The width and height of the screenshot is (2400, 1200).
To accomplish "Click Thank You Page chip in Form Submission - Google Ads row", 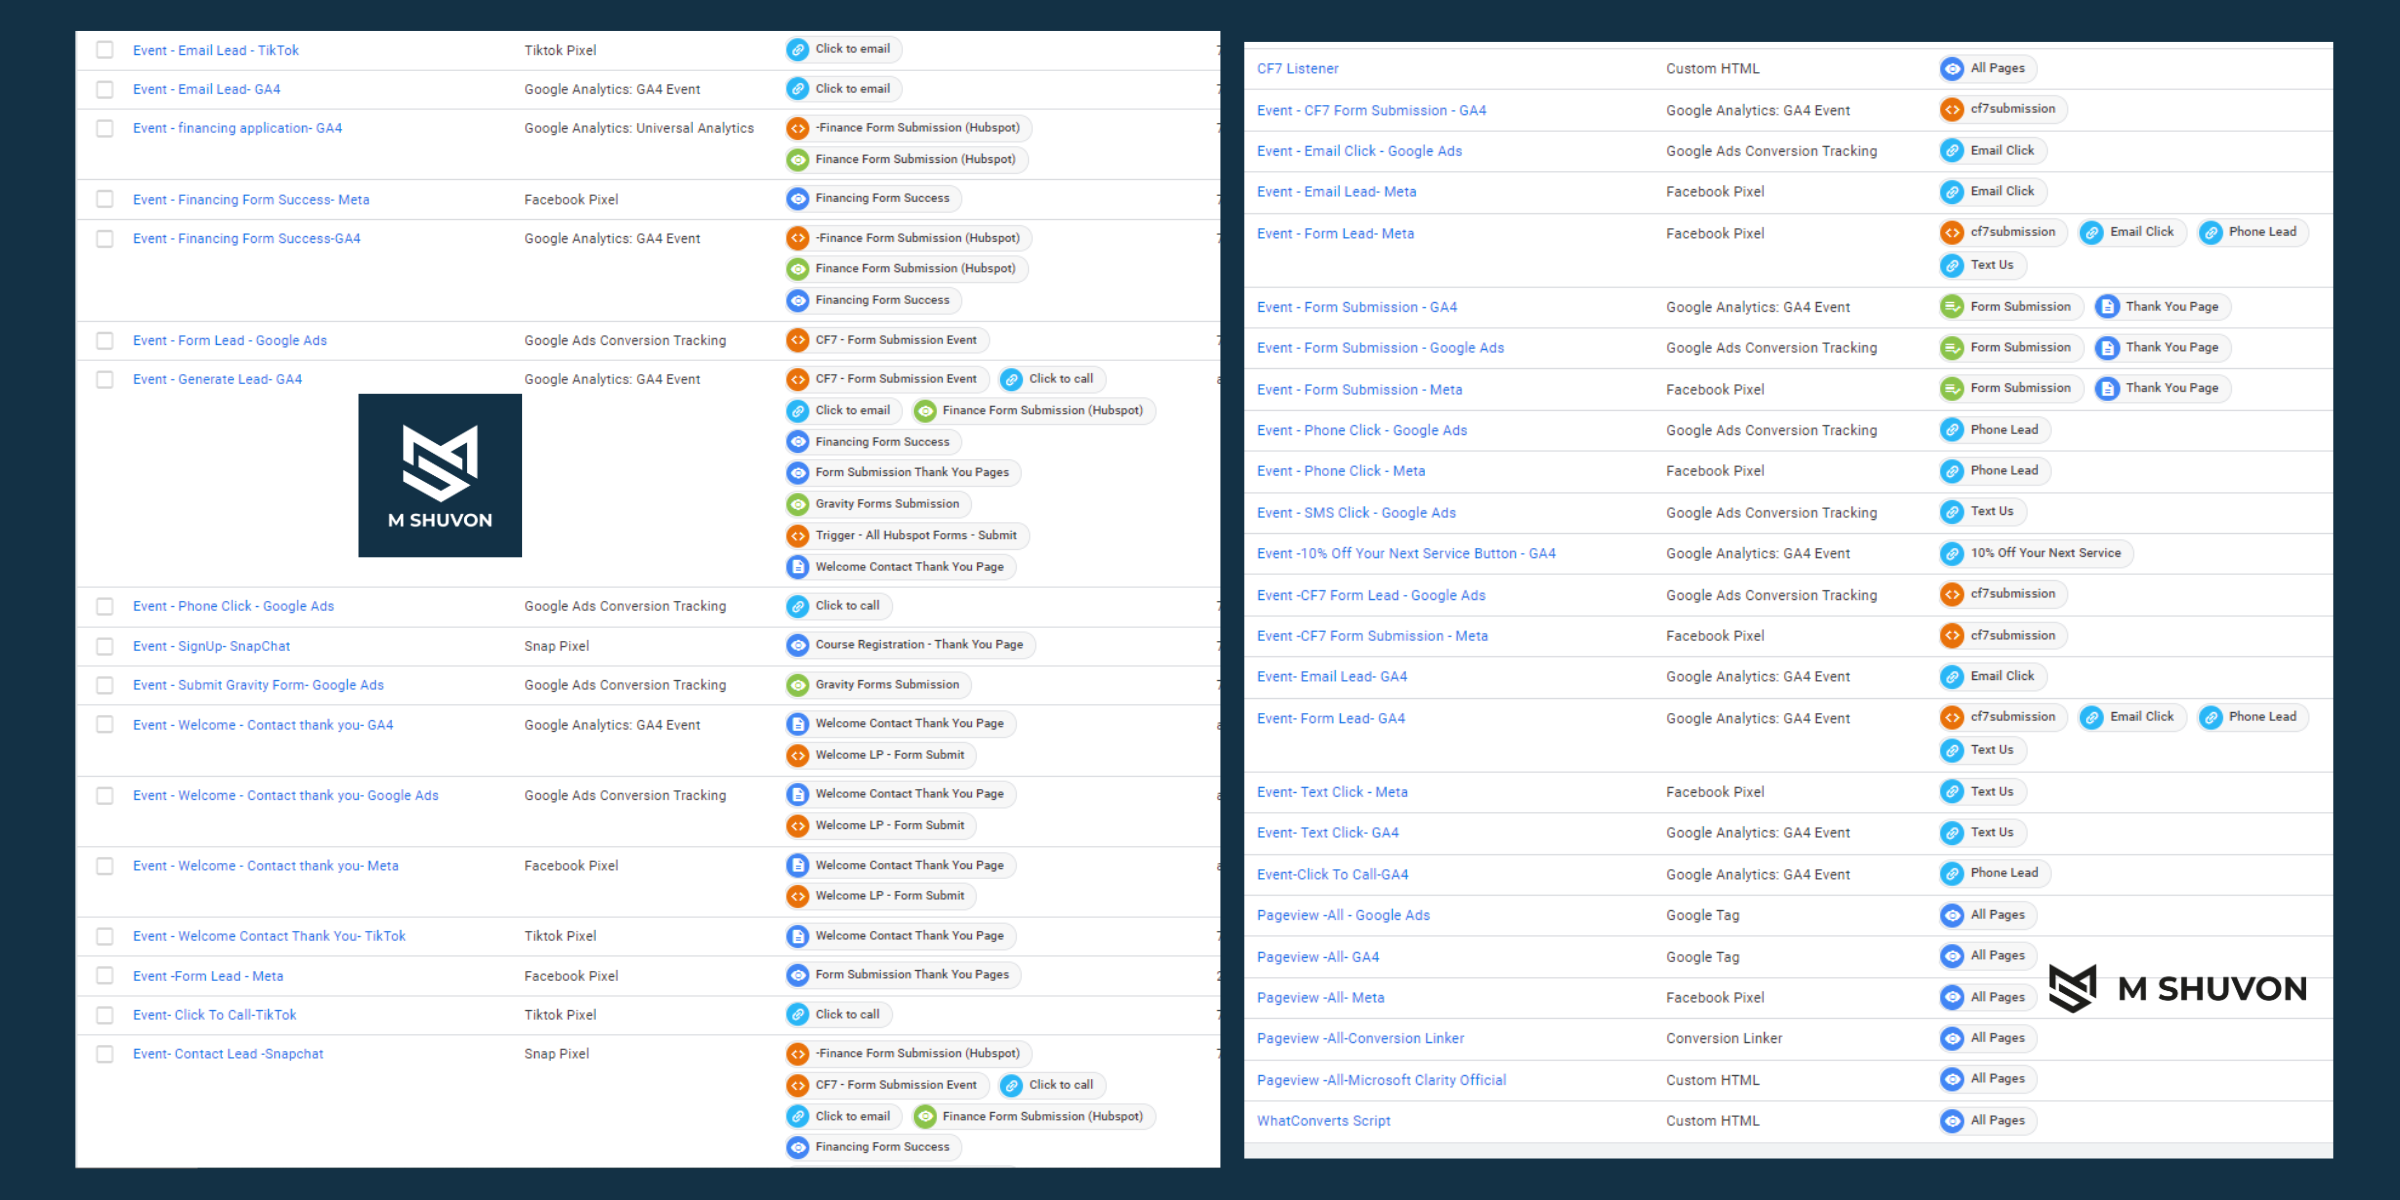I will pos(2163,348).
